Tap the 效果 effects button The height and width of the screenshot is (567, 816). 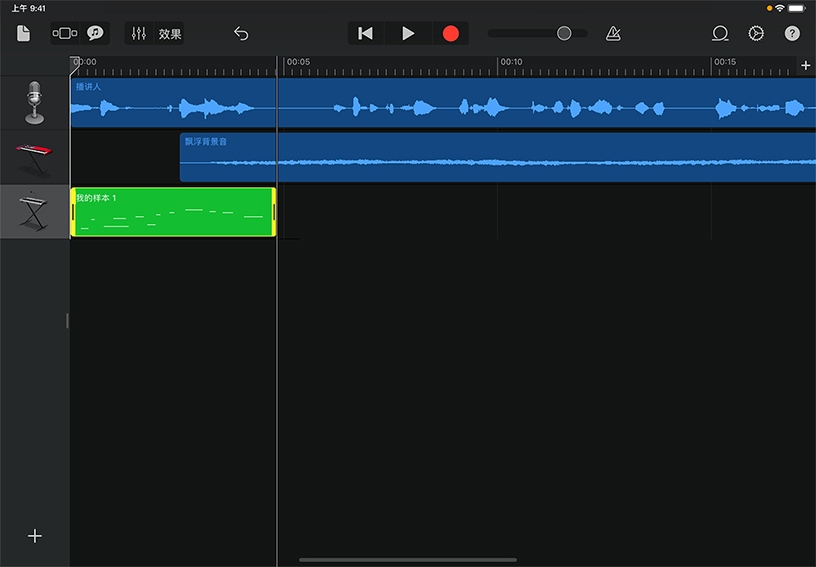pos(170,34)
